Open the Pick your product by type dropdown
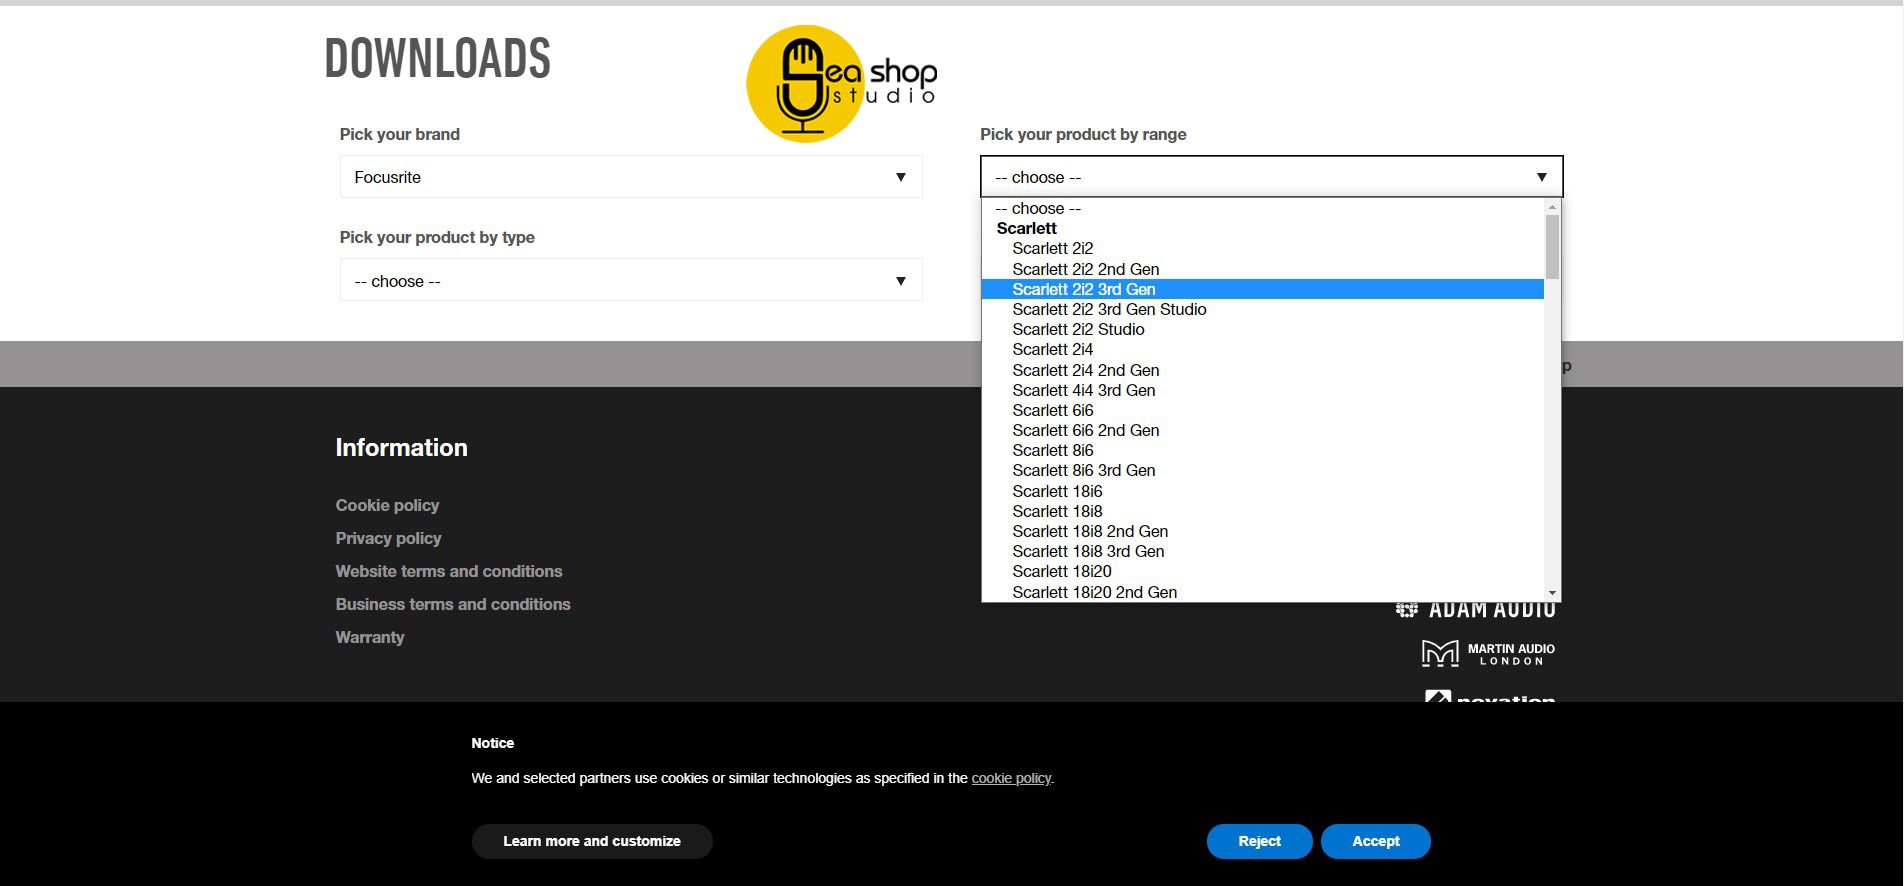The image size is (1904, 886). point(631,280)
